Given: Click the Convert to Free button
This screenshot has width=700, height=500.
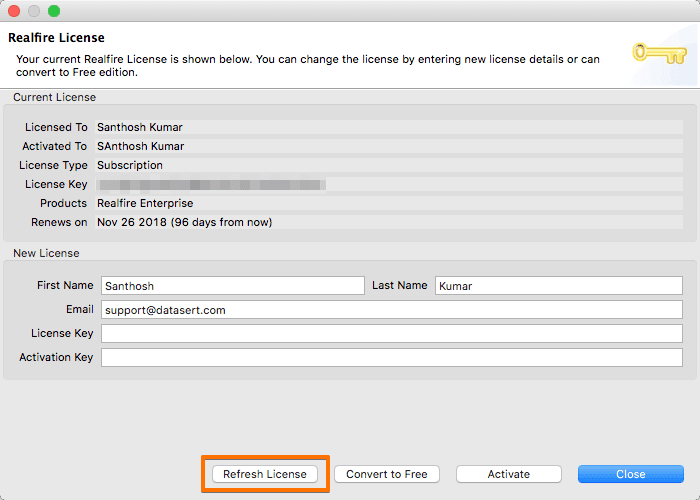Looking at the screenshot, I should 387,474.
